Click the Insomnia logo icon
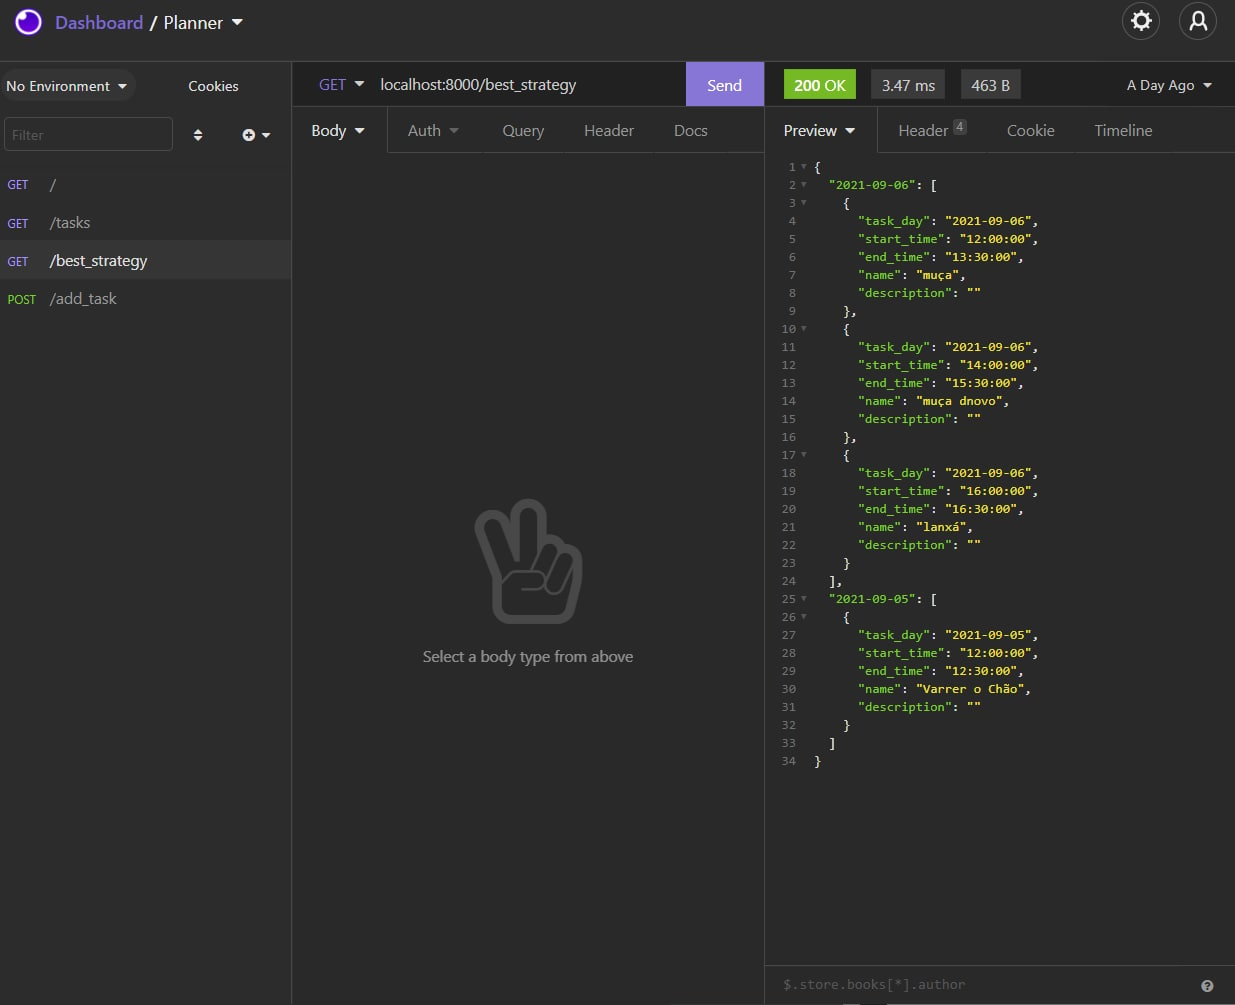Screen dimensions: 1235x1005 tap(27, 21)
